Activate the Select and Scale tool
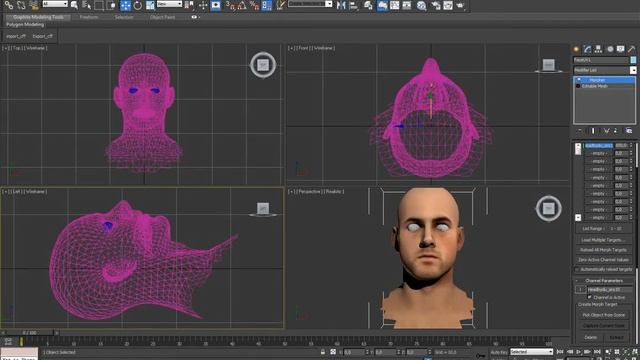This screenshot has width=640, height=360. [150, 5]
